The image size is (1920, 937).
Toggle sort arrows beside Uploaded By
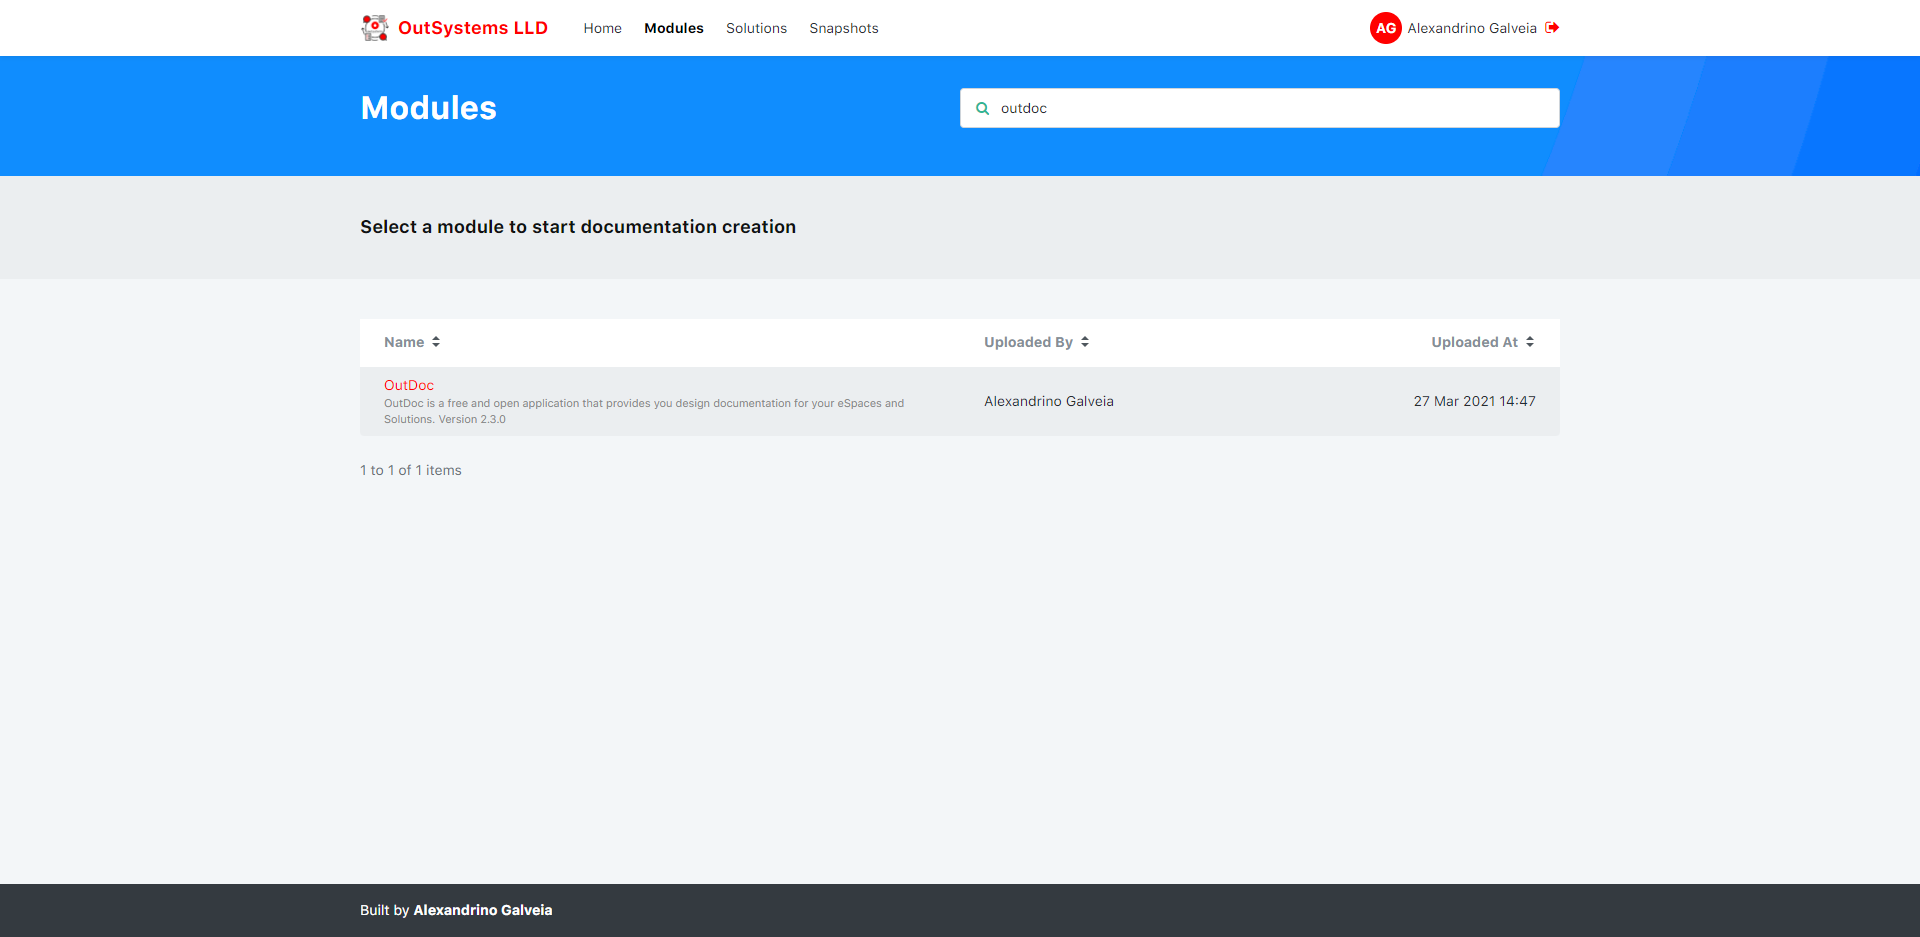coord(1085,342)
